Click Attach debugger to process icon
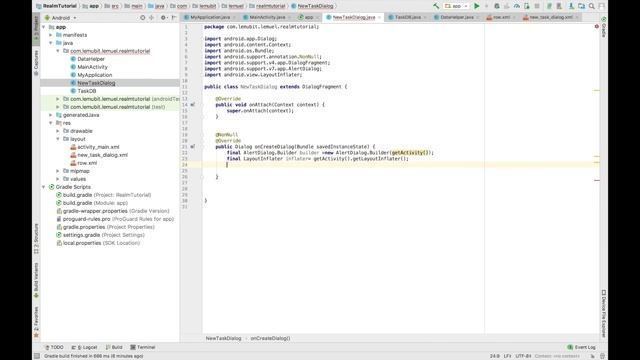Viewport: 640px width, 360px height. pos(527,6)
